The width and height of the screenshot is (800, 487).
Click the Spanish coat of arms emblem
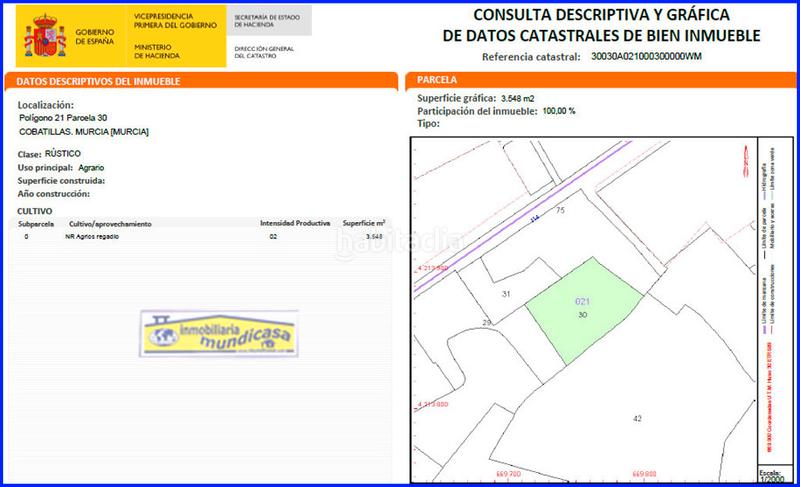[40, 35]
